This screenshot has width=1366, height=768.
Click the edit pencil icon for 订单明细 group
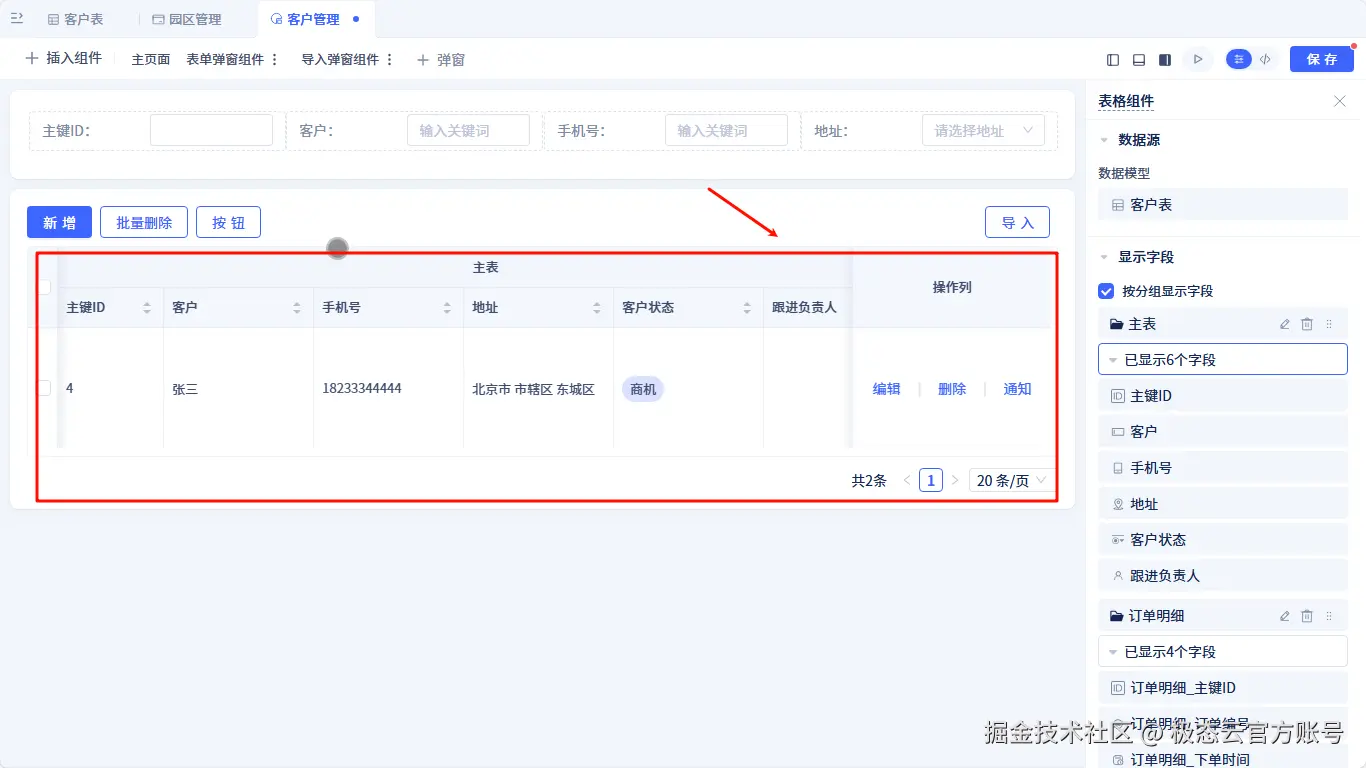(x=1285, y=616)
